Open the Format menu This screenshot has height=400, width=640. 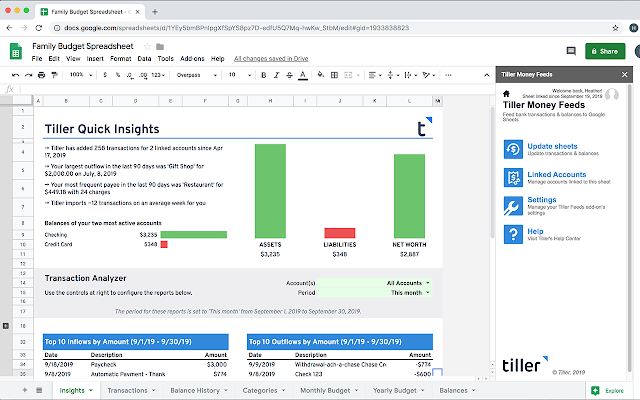[120, 59]
